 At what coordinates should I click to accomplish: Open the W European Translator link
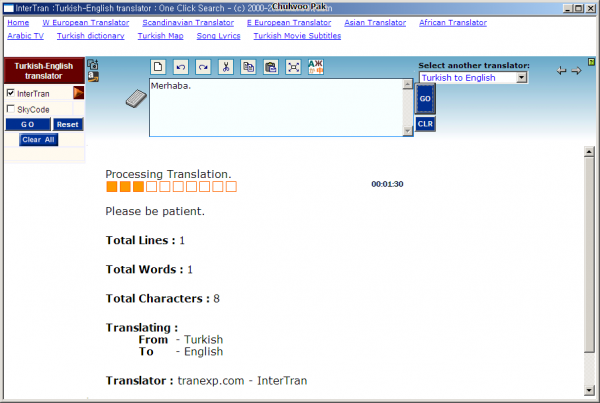[86, 23]
